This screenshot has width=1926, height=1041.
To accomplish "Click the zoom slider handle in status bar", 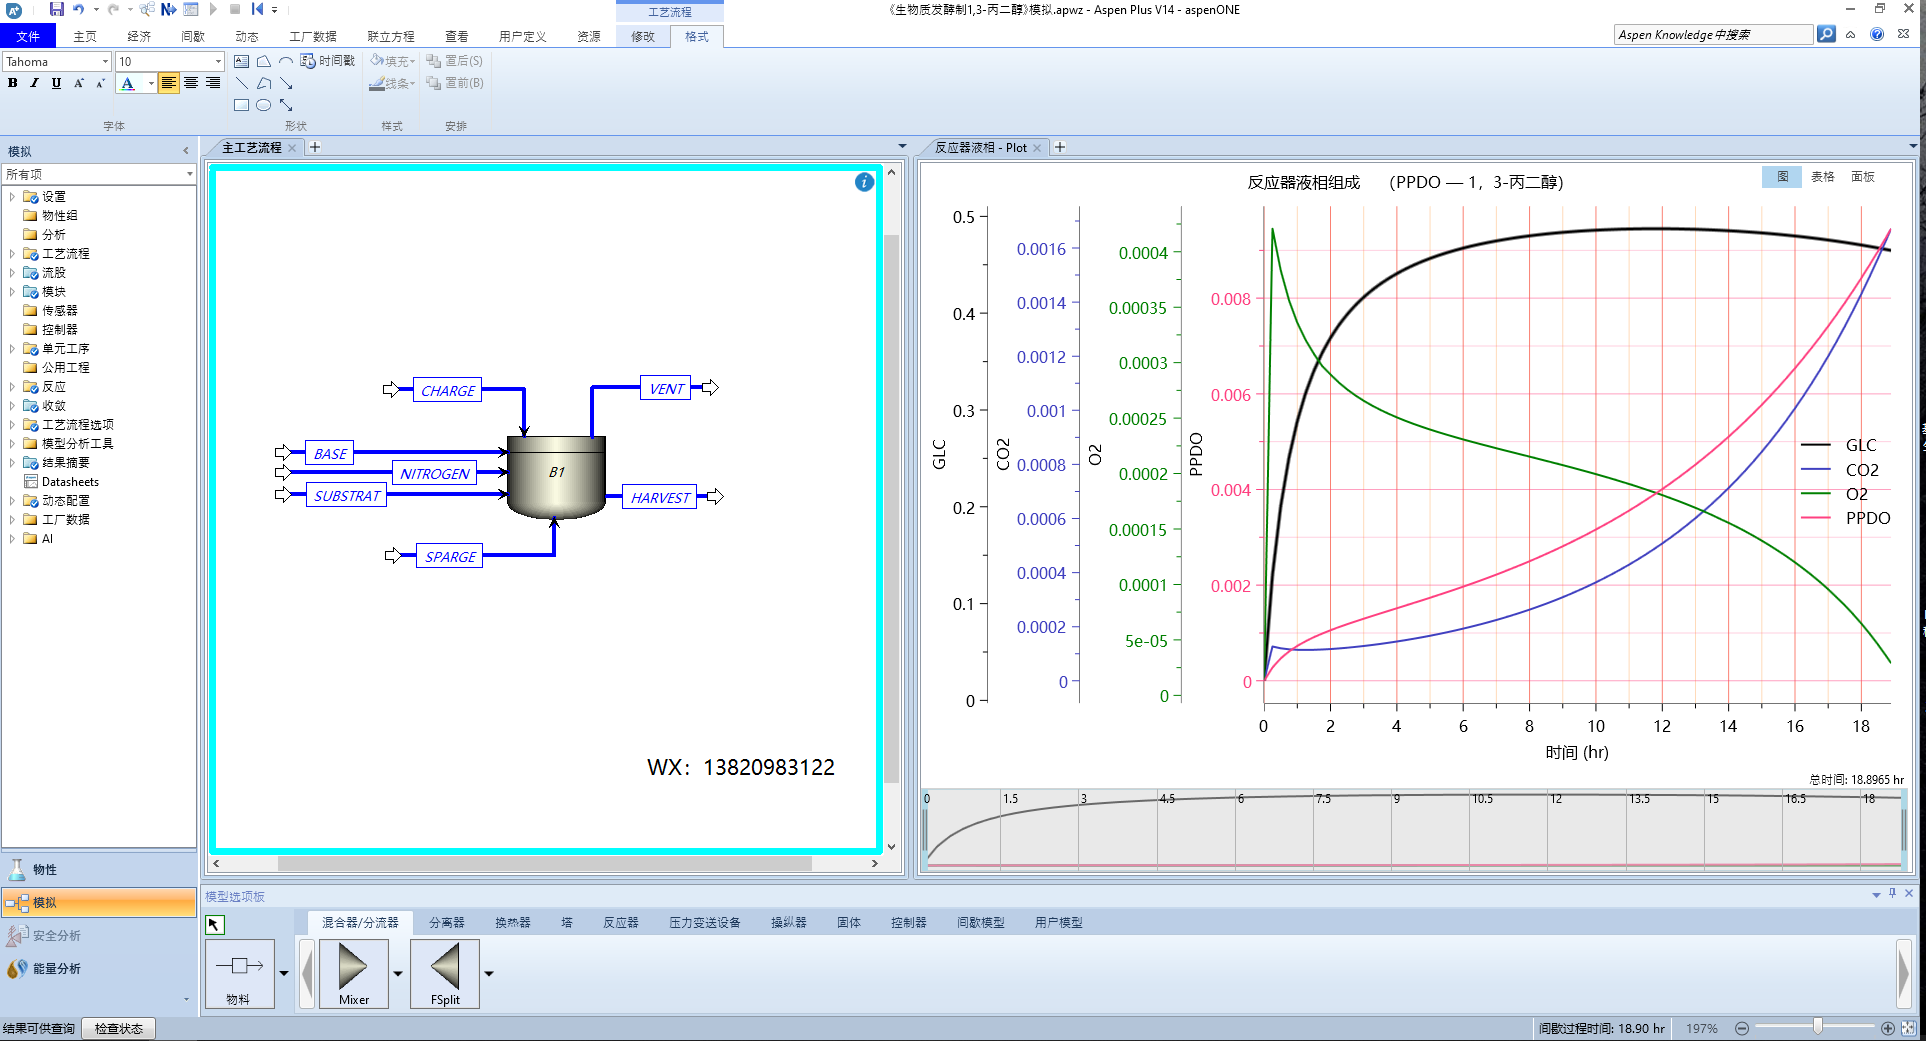I will point(1817,1027).
